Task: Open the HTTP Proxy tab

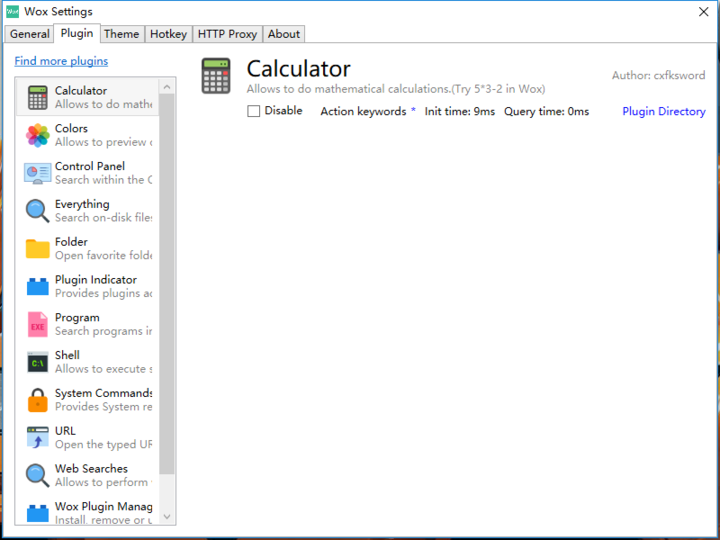Action: point(227,34)
